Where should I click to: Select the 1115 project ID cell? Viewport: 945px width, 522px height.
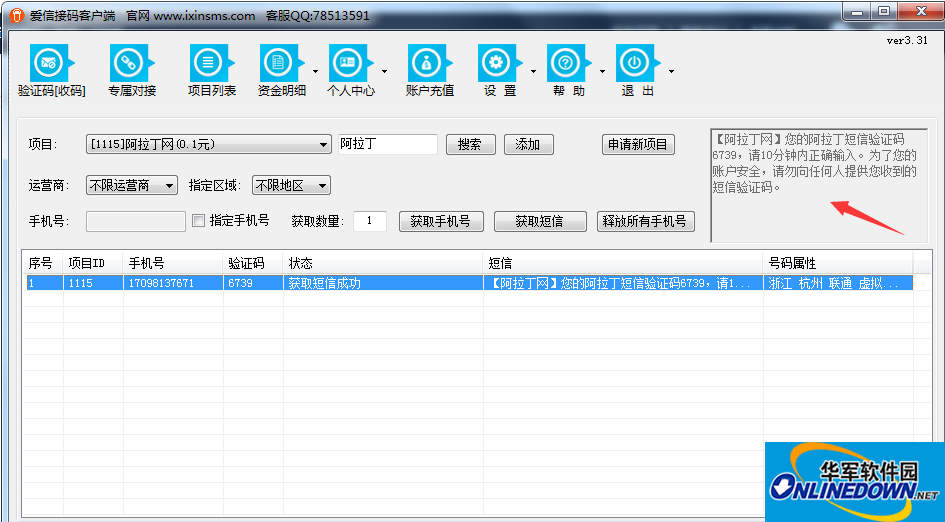(x=93, y=283)
